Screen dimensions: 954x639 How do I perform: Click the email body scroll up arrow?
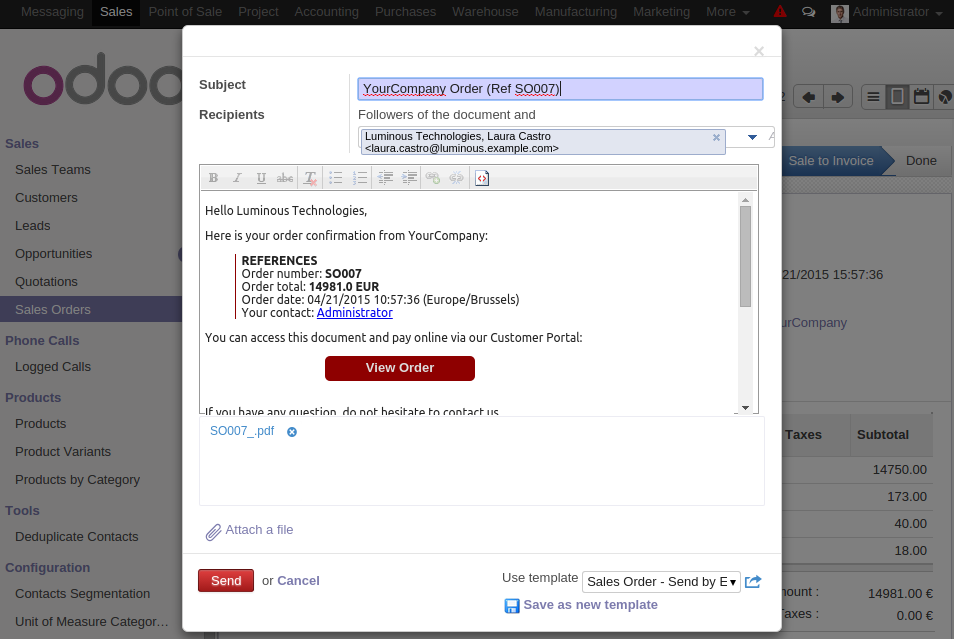[x=745, y=200]
